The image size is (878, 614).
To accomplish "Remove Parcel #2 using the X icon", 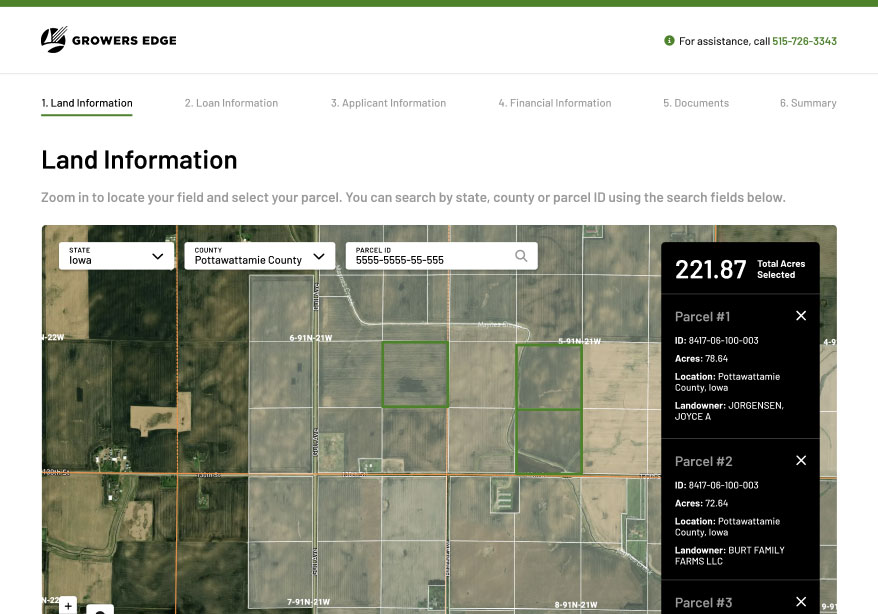I will (800, 461).
